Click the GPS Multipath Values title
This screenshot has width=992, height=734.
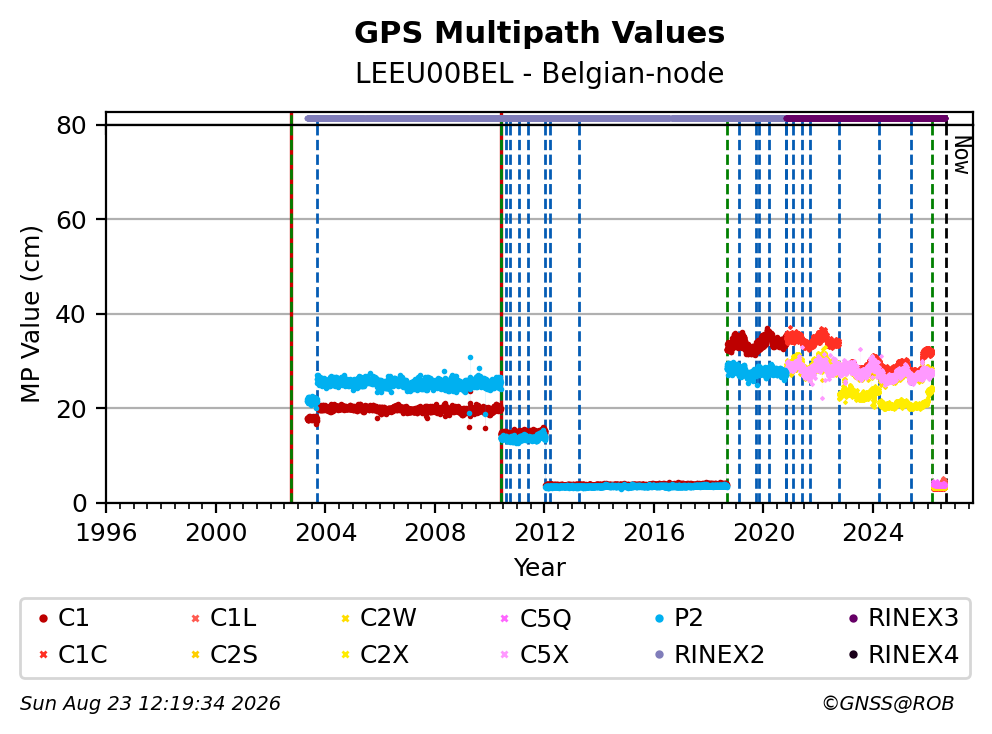(x=539, y=32)
